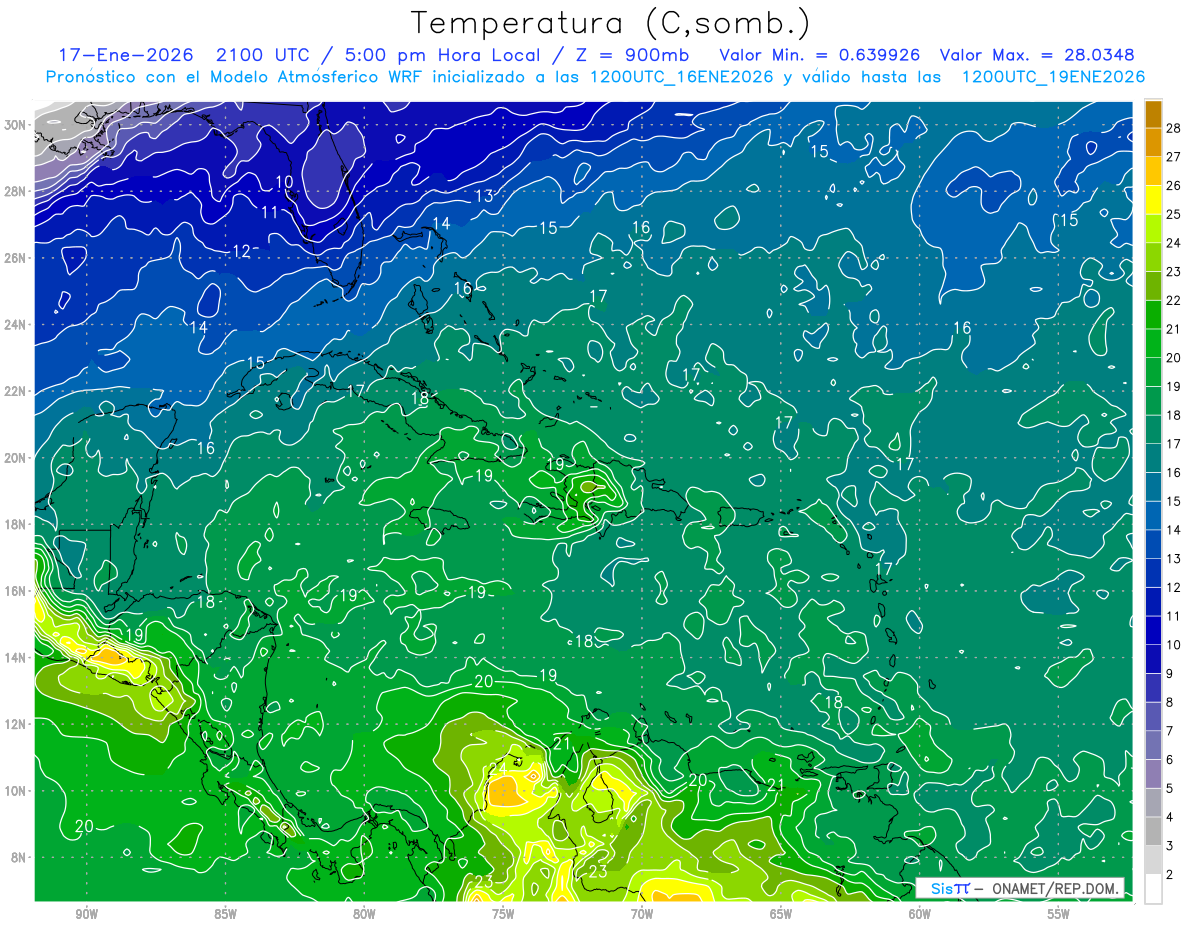Click the 24N latitude axis label

17,325
